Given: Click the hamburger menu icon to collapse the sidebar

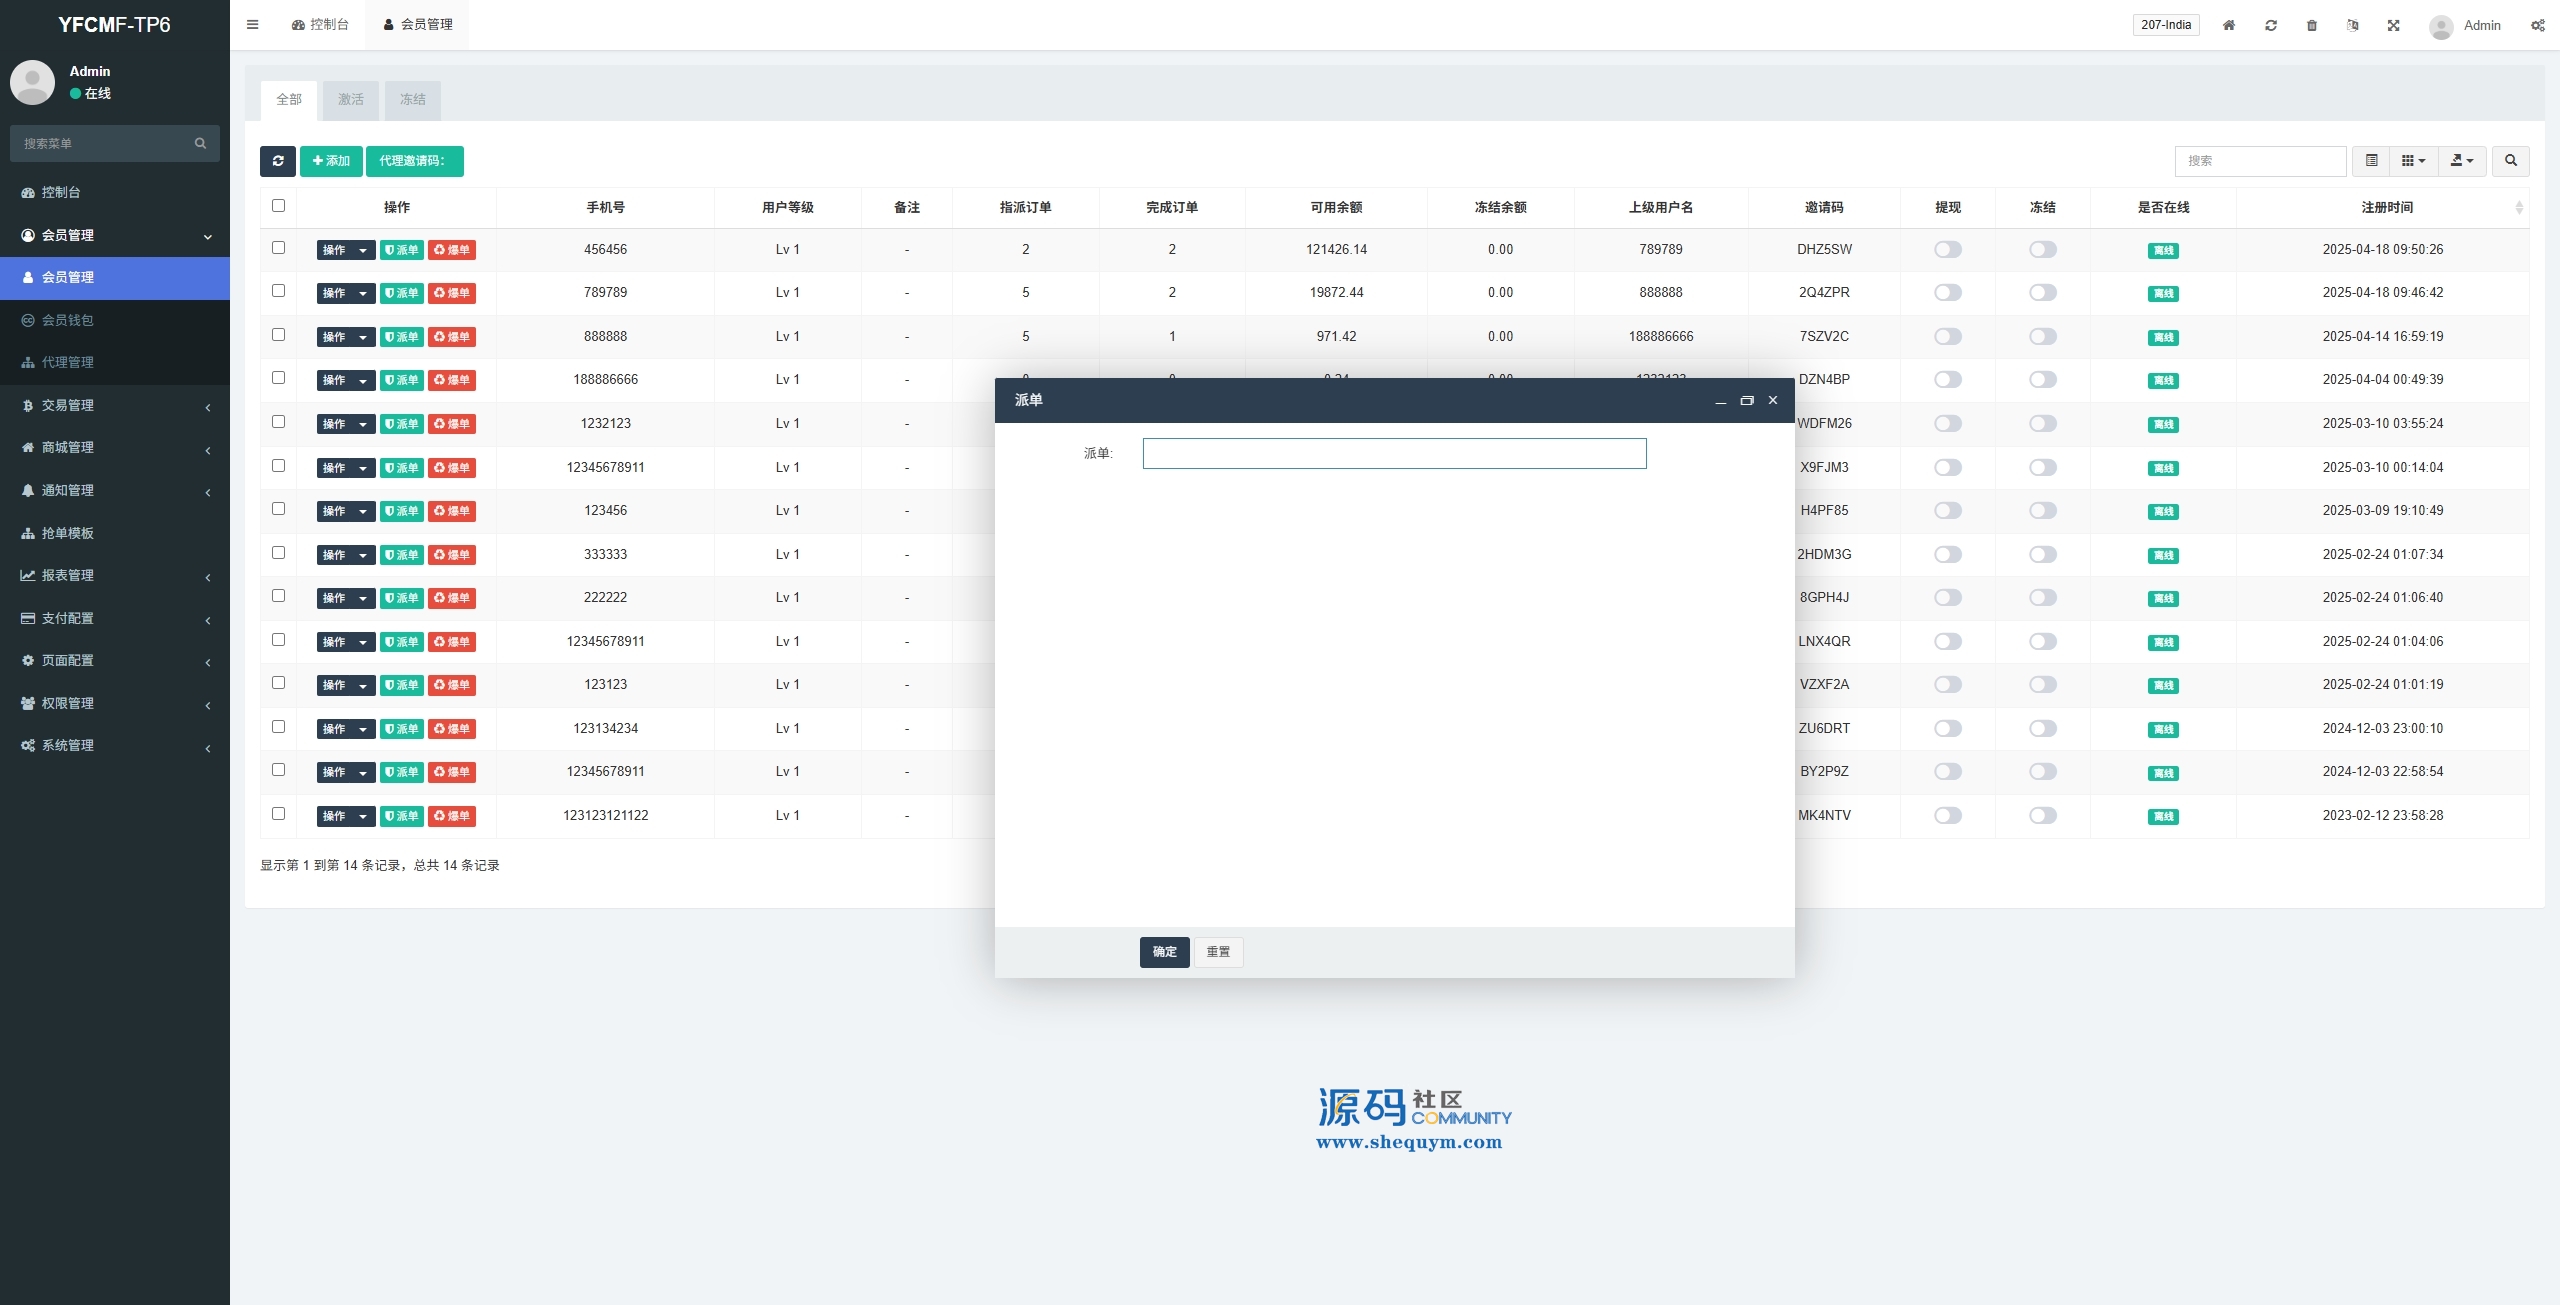Looking at the screenshot, I should coord(253,25).
